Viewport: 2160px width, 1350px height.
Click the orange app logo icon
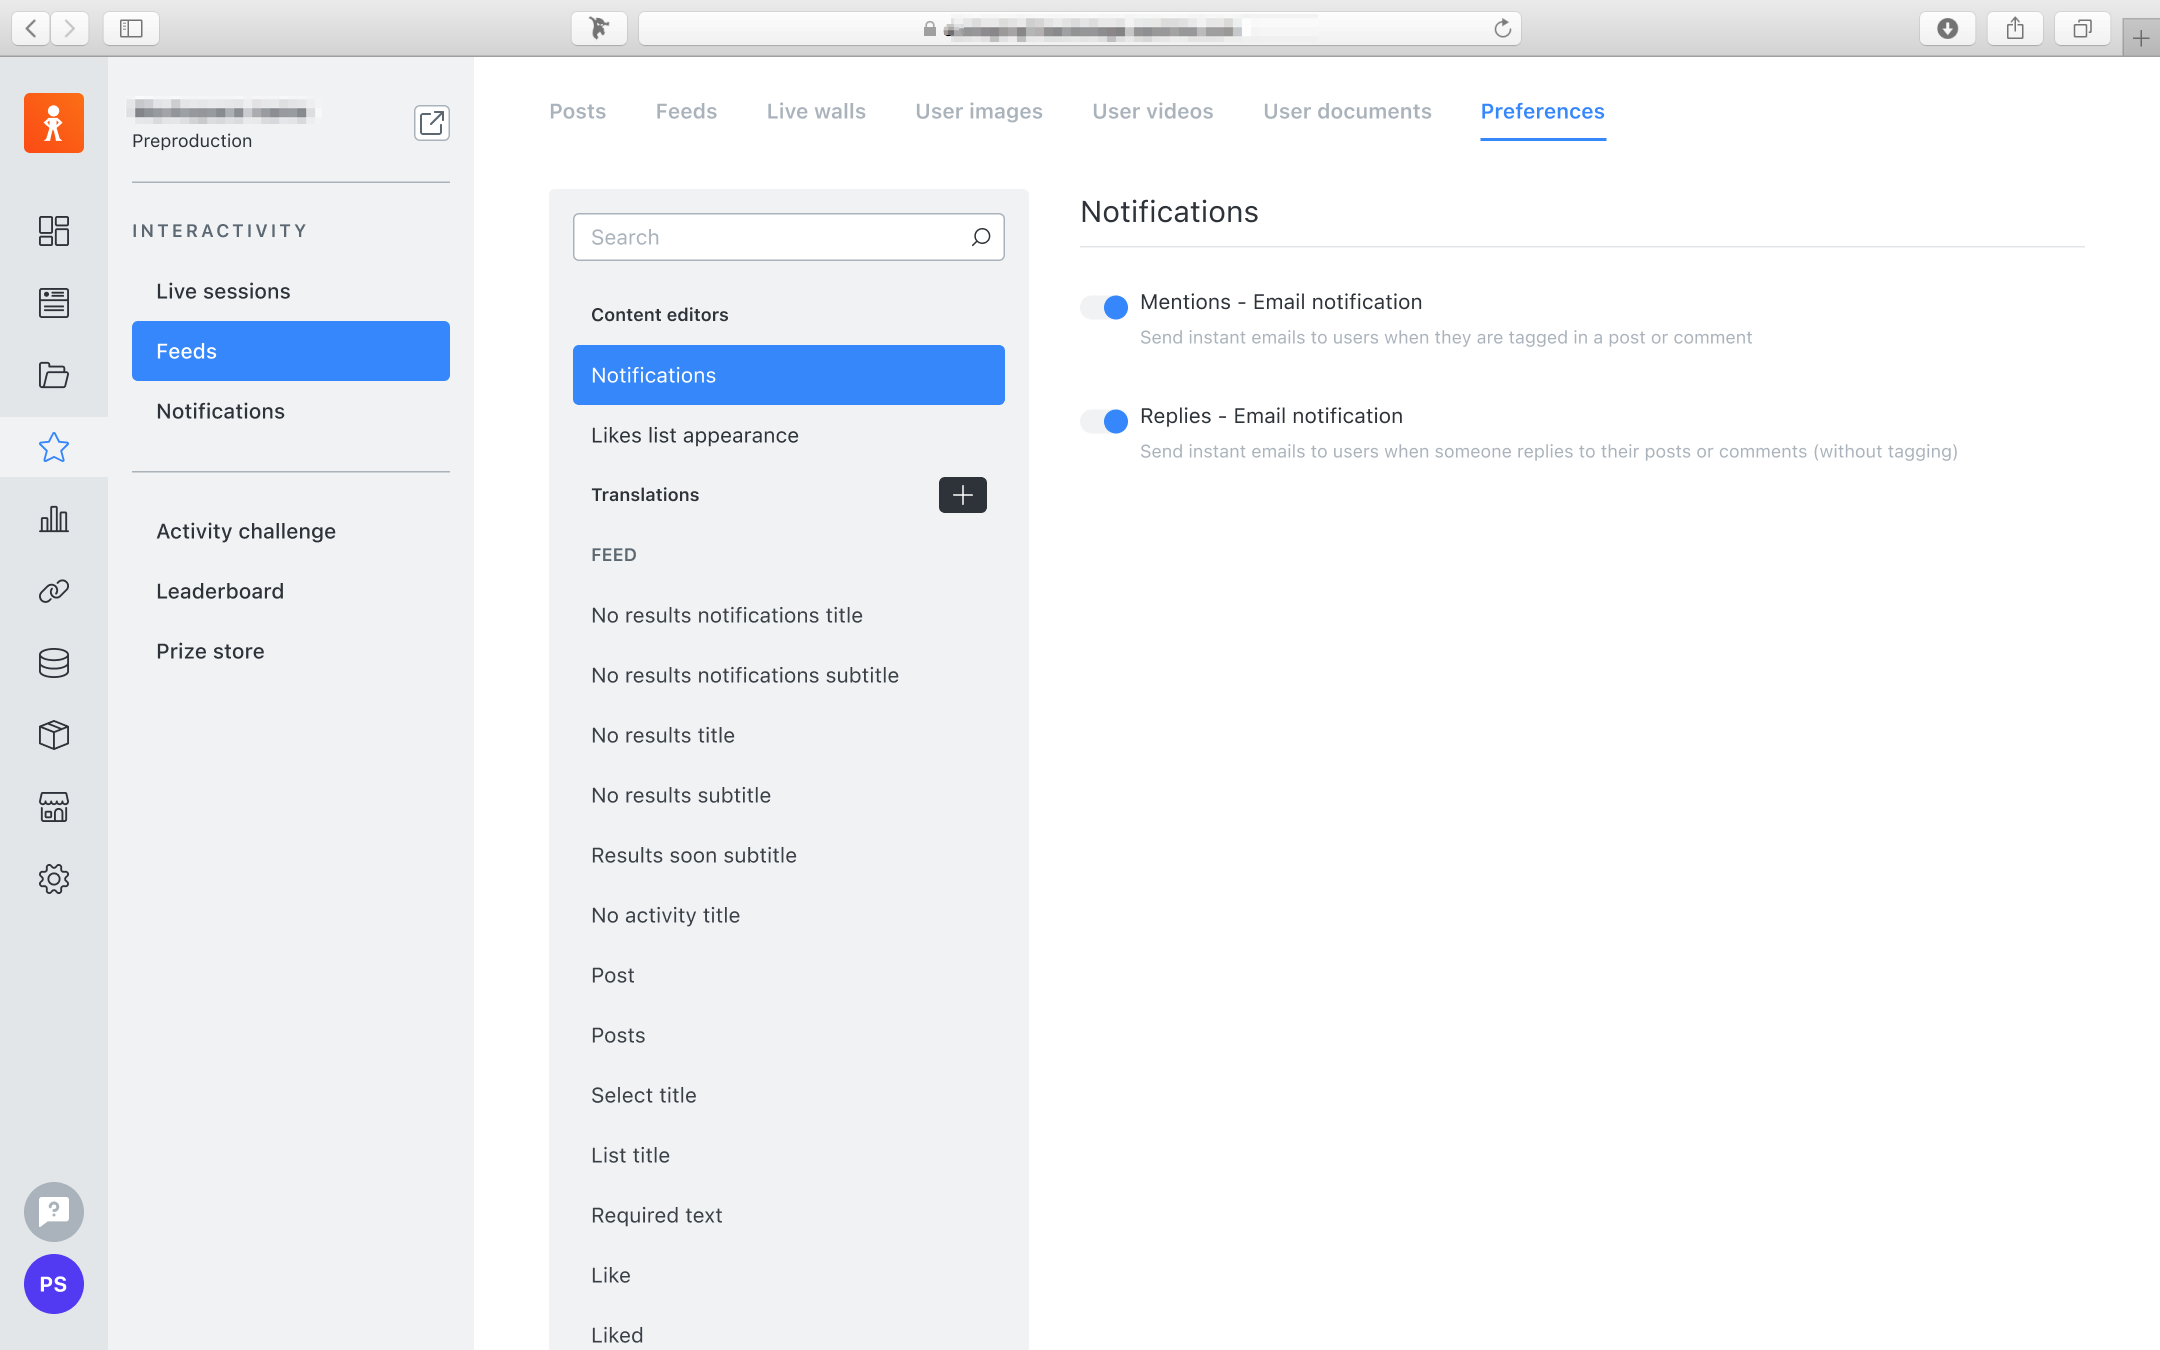(x=54, y=123)
